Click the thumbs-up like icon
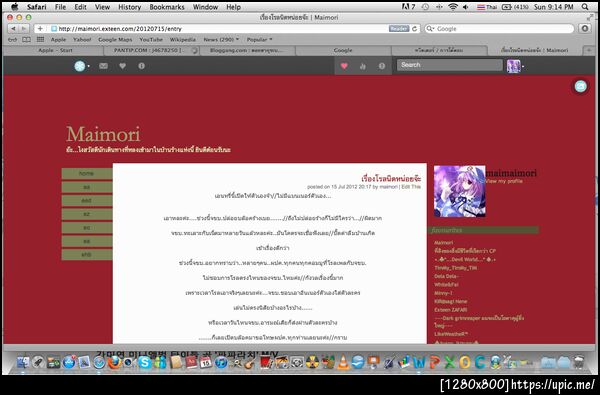The height and width of the screenshot is (395, 600). point(363,66)
